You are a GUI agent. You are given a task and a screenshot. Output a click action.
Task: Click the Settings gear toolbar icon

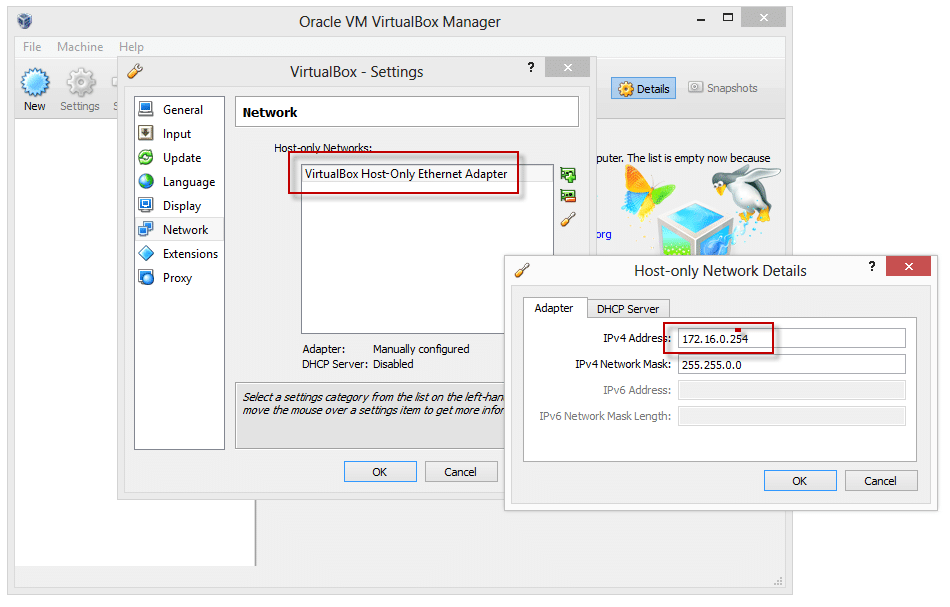[x=80, y=88]
